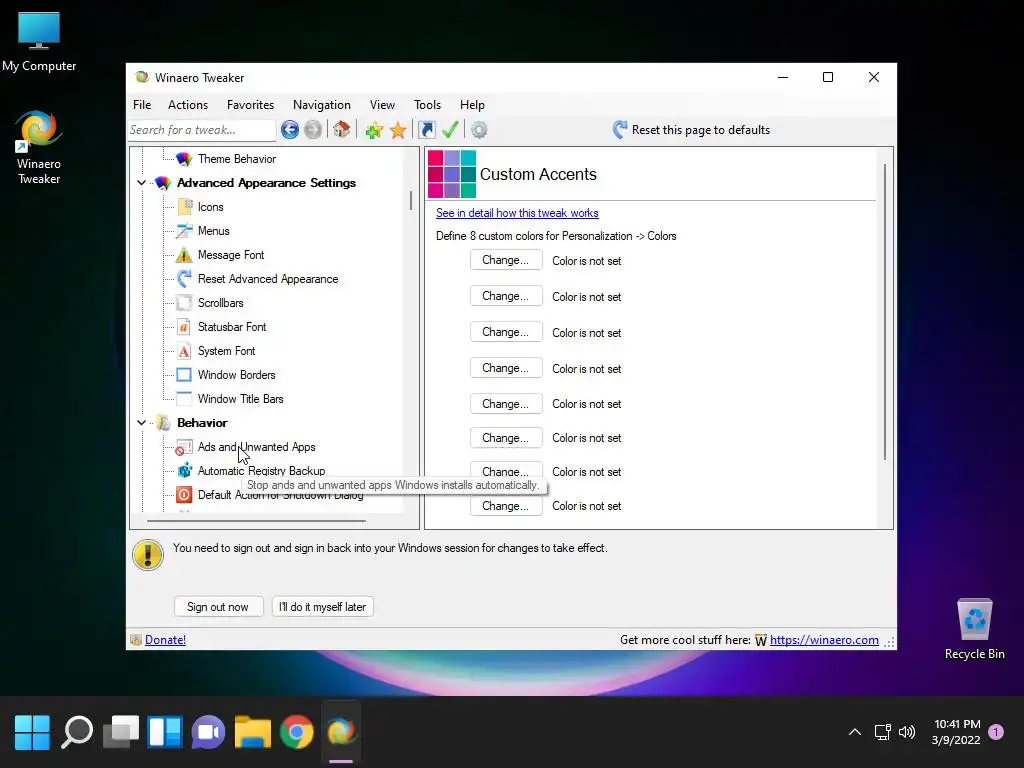Click the right pane vertical scrollbar
Viewport: 1024px width, 768px height.
point(885,312)
